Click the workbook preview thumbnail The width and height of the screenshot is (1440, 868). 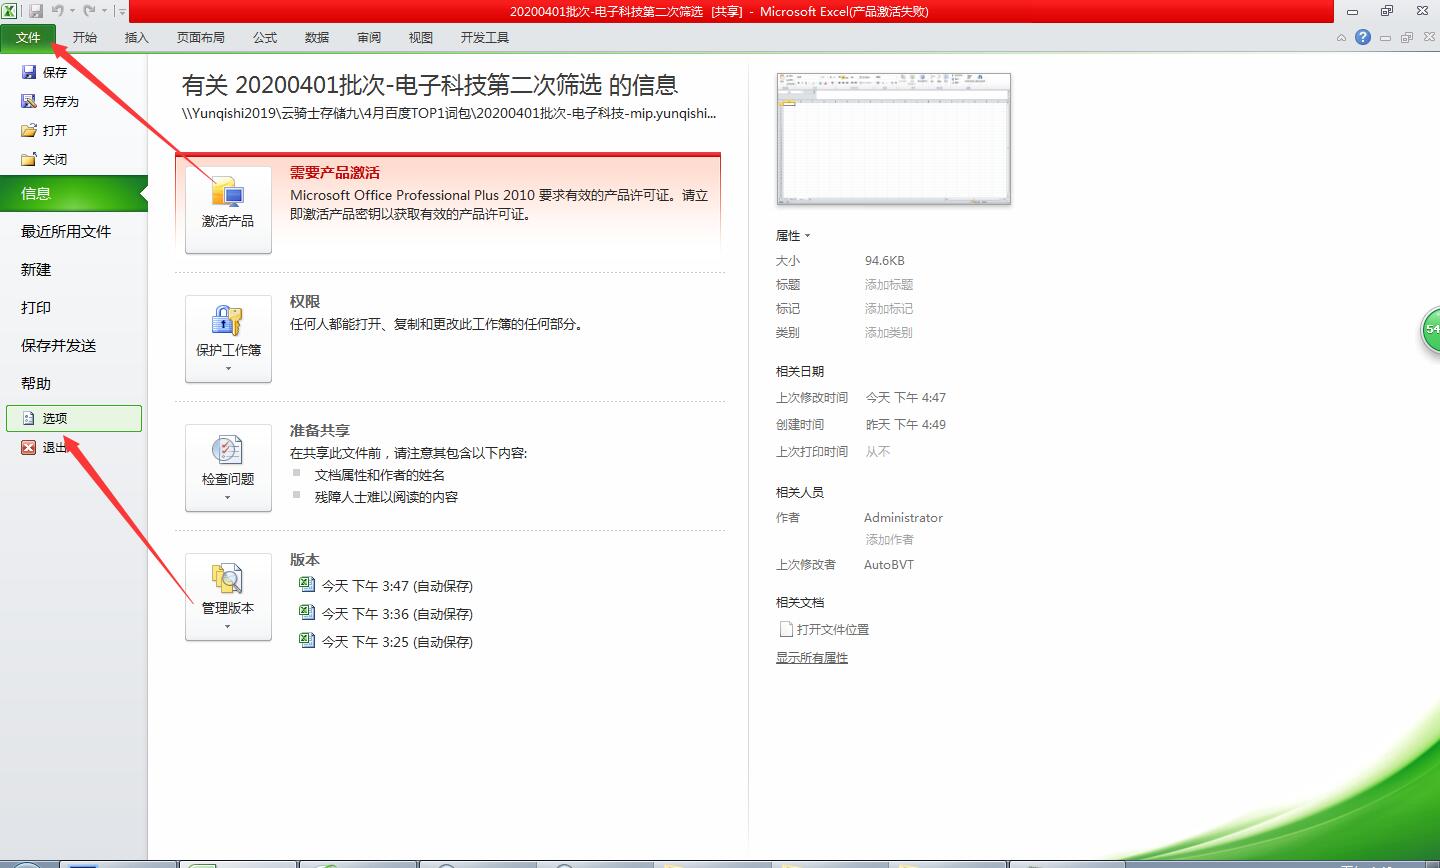pos(894,138)
